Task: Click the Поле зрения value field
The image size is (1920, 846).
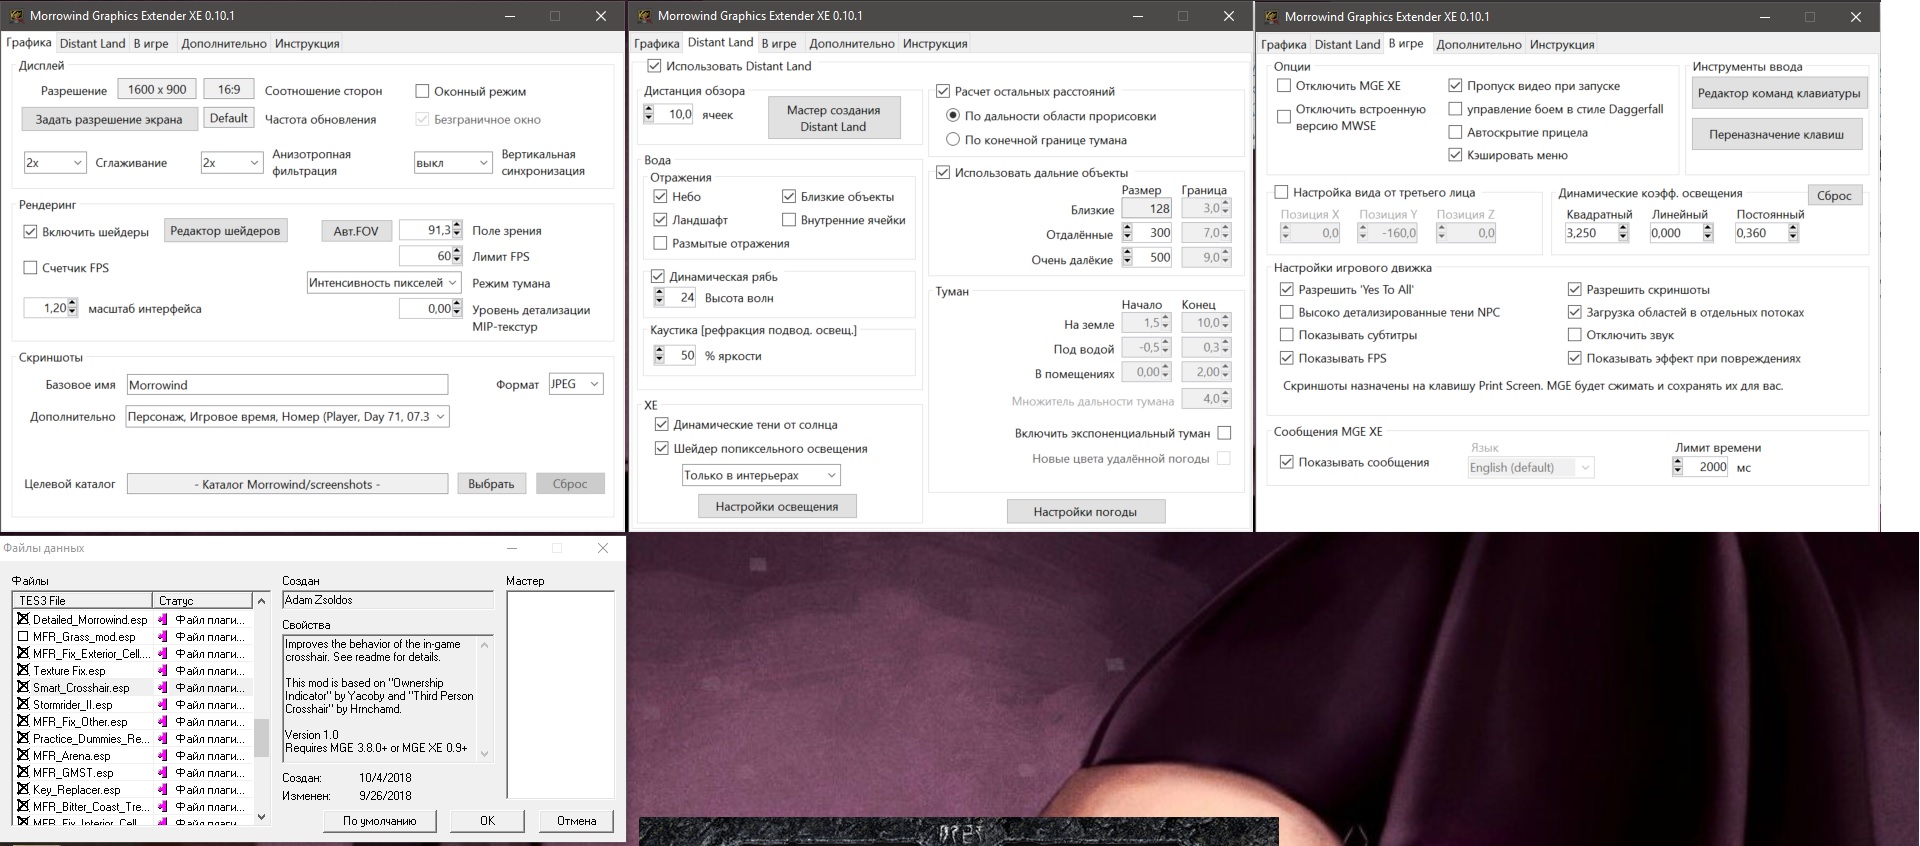Action: pos(426,230)
